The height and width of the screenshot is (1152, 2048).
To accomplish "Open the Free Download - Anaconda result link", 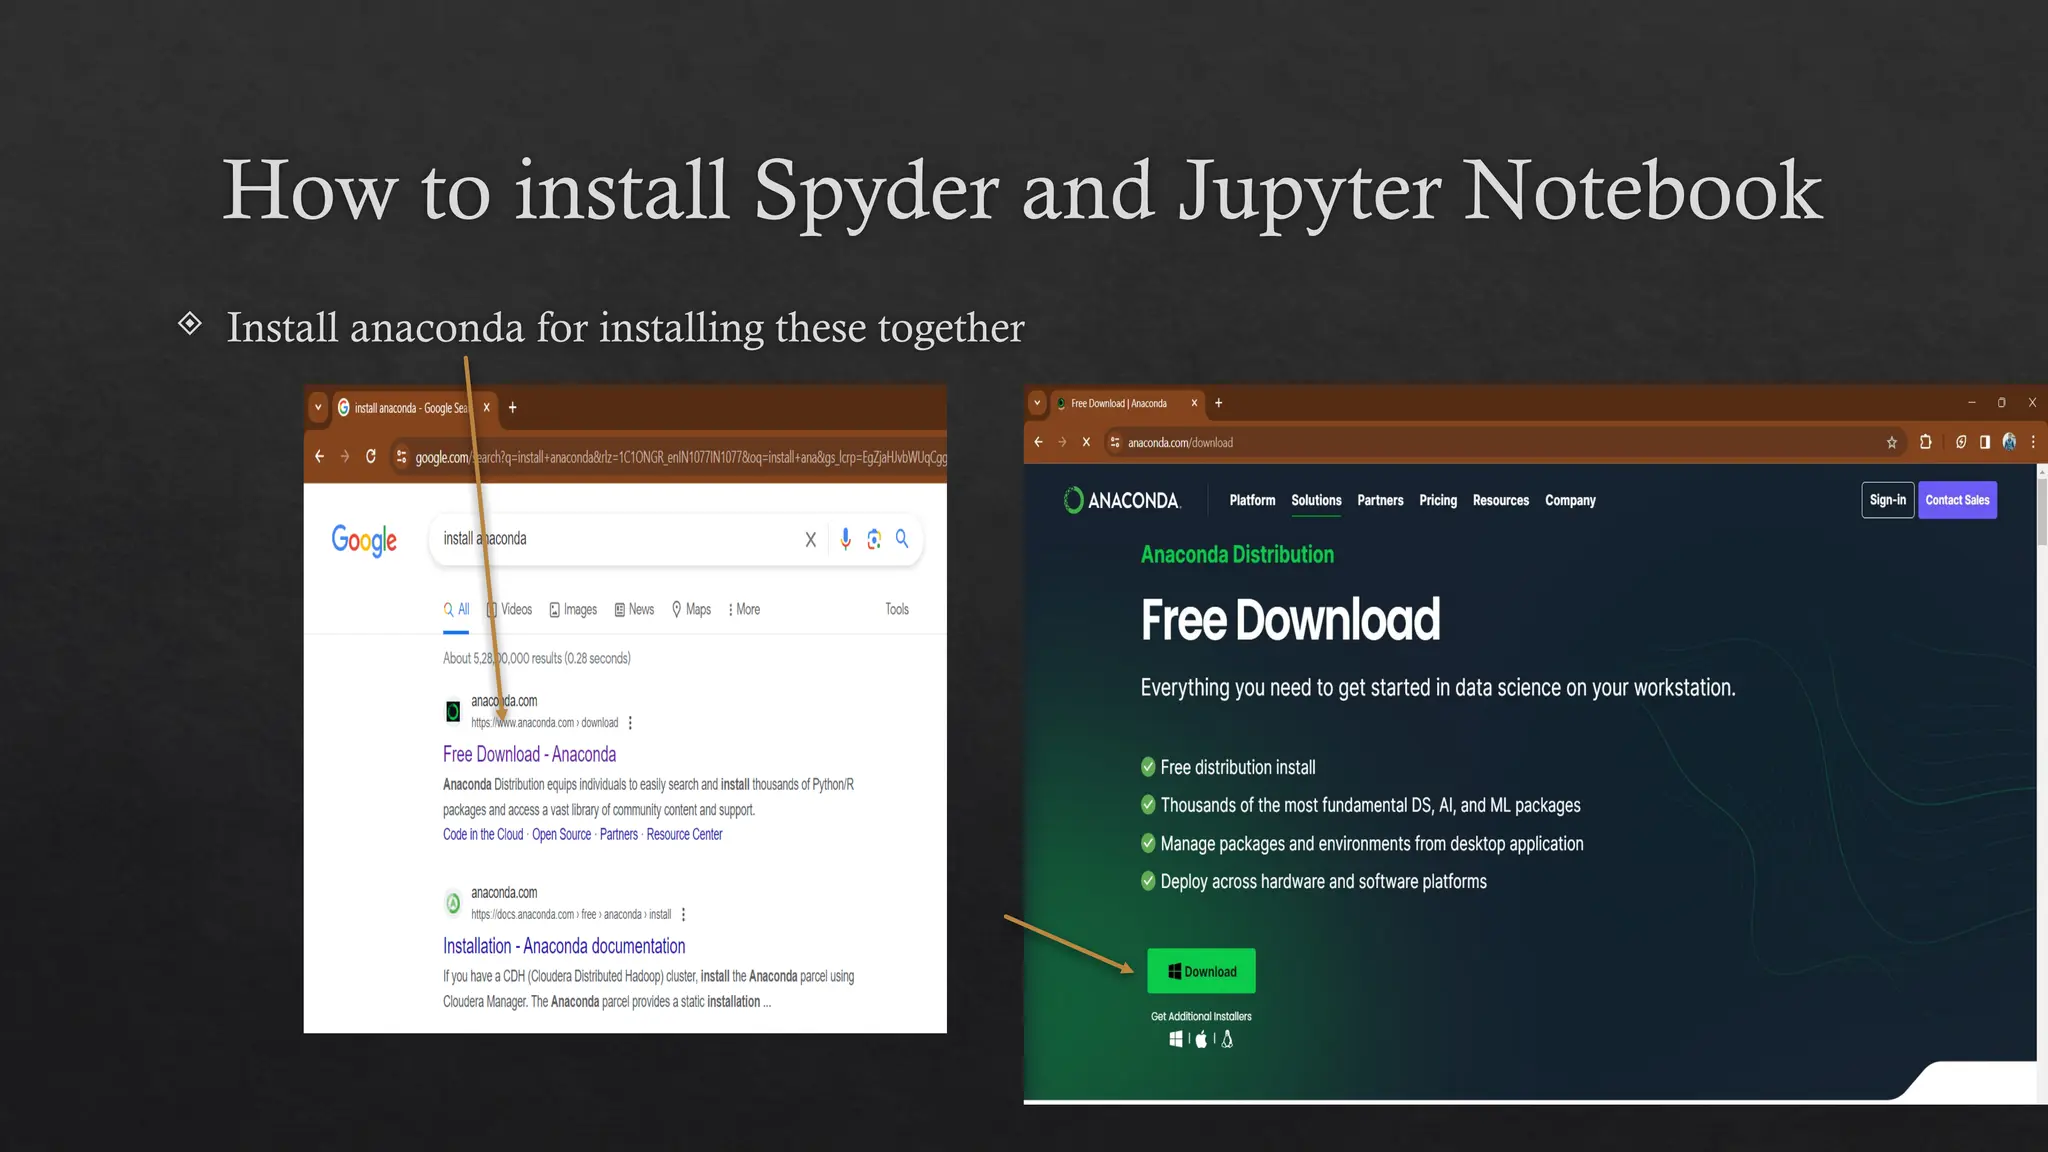I will point(529,754).
